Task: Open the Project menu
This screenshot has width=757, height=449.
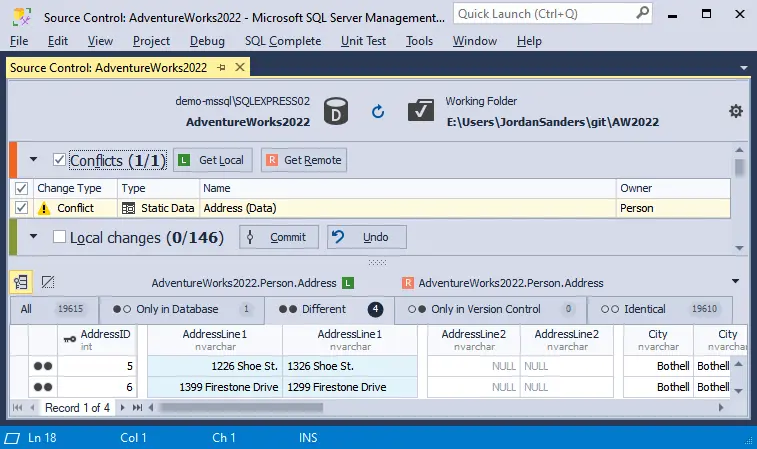Action: (x=151, y=41)
